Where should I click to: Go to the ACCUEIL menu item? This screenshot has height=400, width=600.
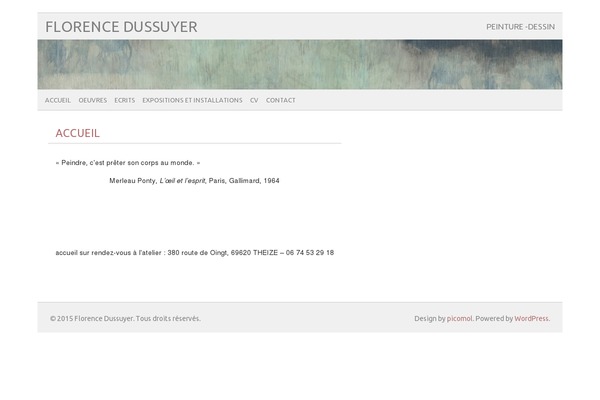(58, 100)
